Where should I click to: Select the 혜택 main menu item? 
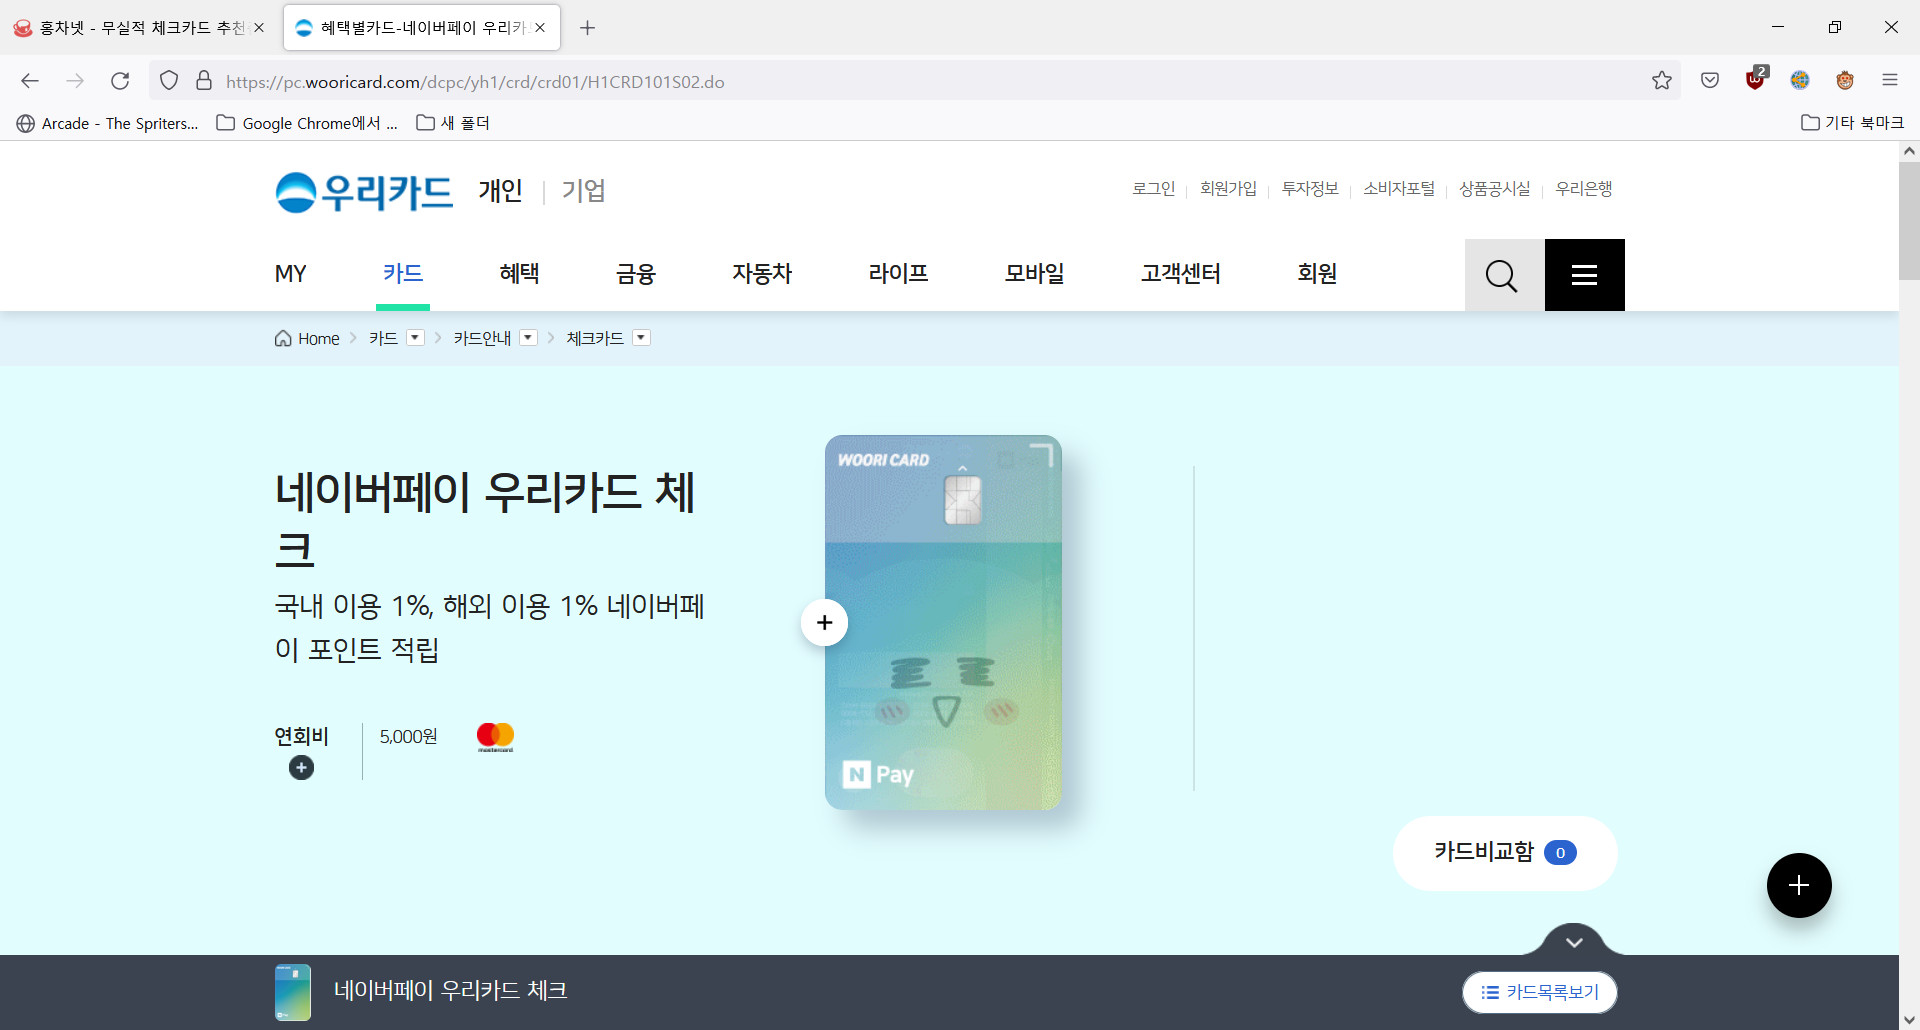(519, 274)
